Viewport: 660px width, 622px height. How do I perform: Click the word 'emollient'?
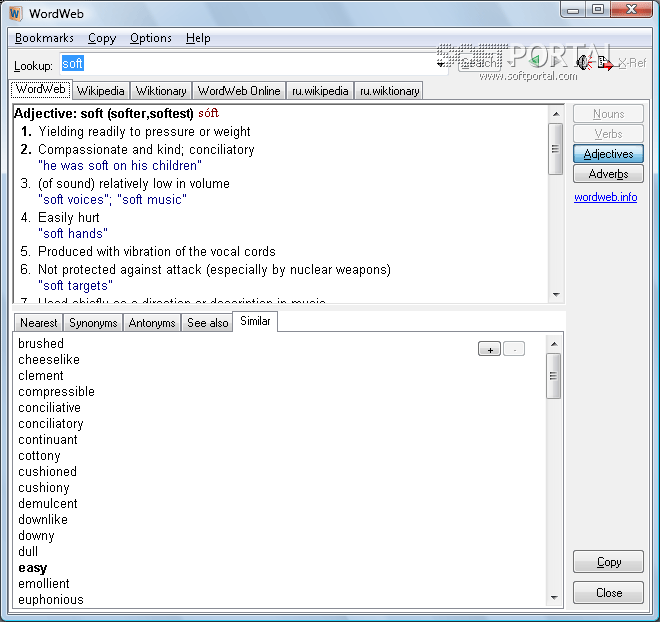click(x=44, y=583)
